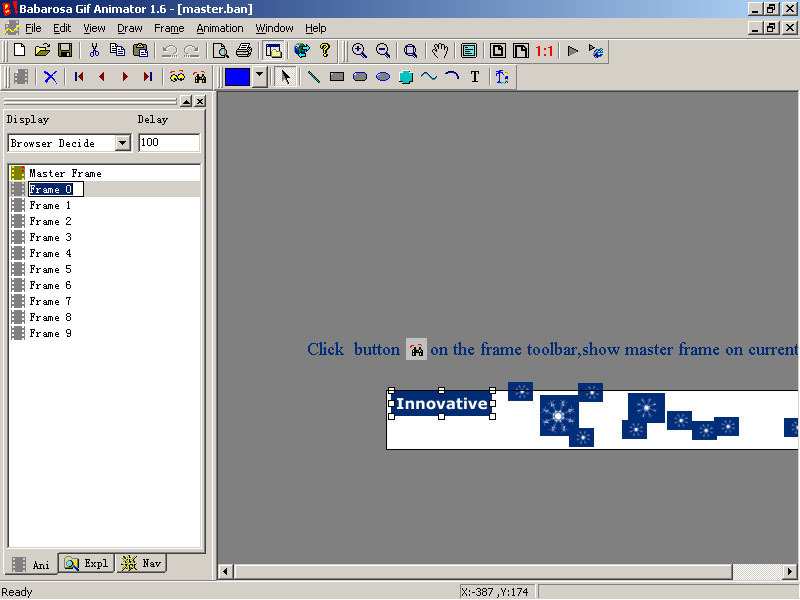The width and height of the screenshot is (800, 600).
Task: Click the horizontal scrollbar right arrow
Action: click(790, 571)
